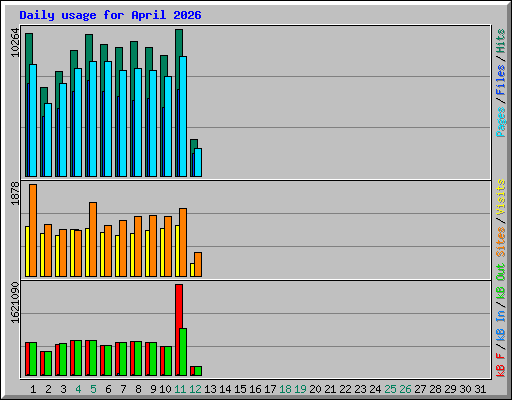Click the 'Sites' legend label

[x=500, y=242]
